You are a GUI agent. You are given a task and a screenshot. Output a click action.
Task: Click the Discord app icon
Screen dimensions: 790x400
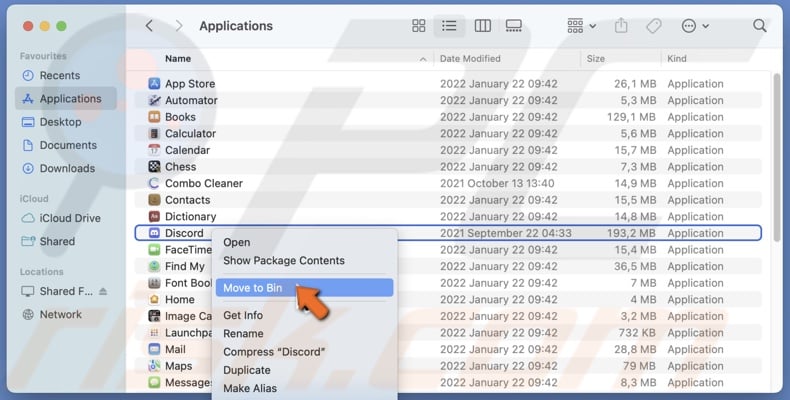(x=154, y=233)
